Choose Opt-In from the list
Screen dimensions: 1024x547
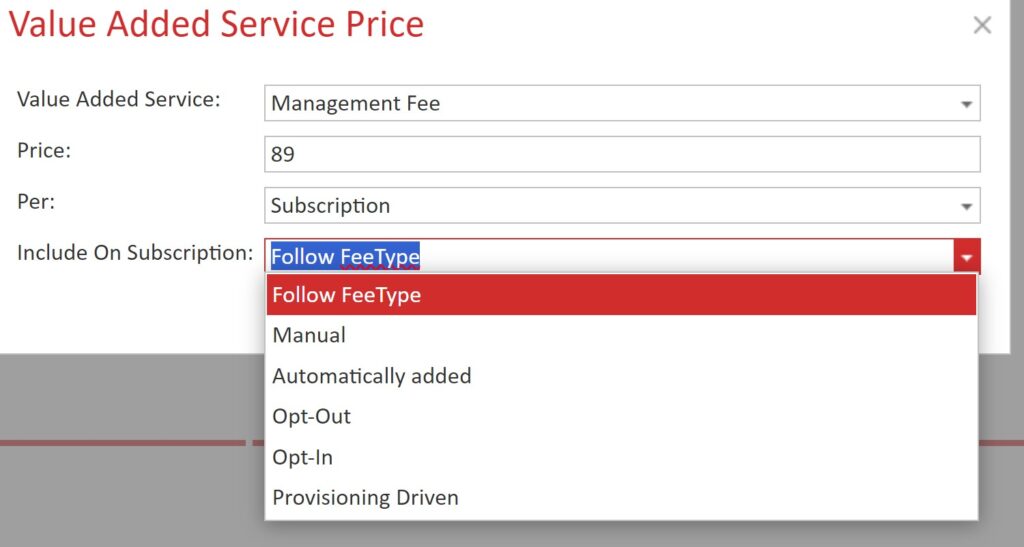coord(303,458)
